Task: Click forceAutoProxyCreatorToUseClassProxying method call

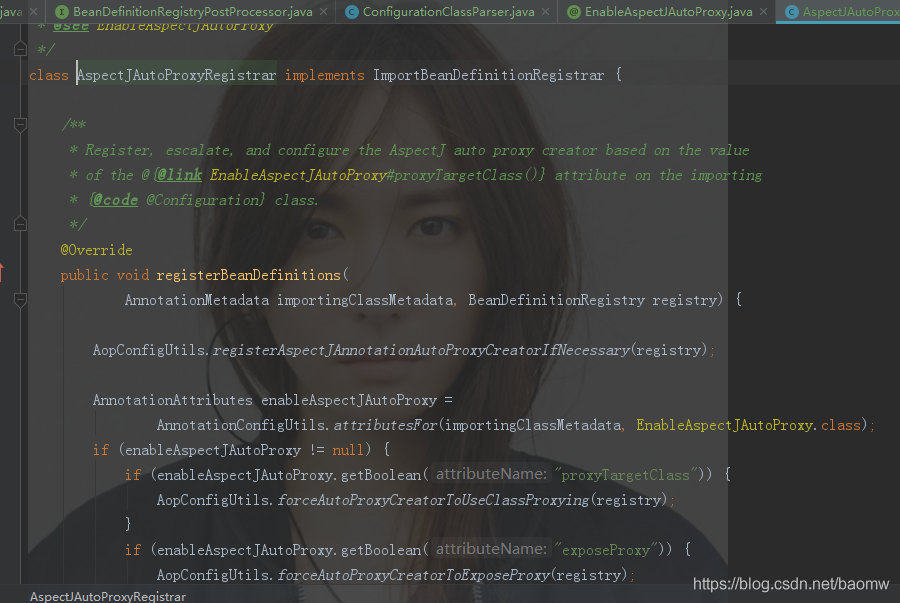Action: click(433, 500)
